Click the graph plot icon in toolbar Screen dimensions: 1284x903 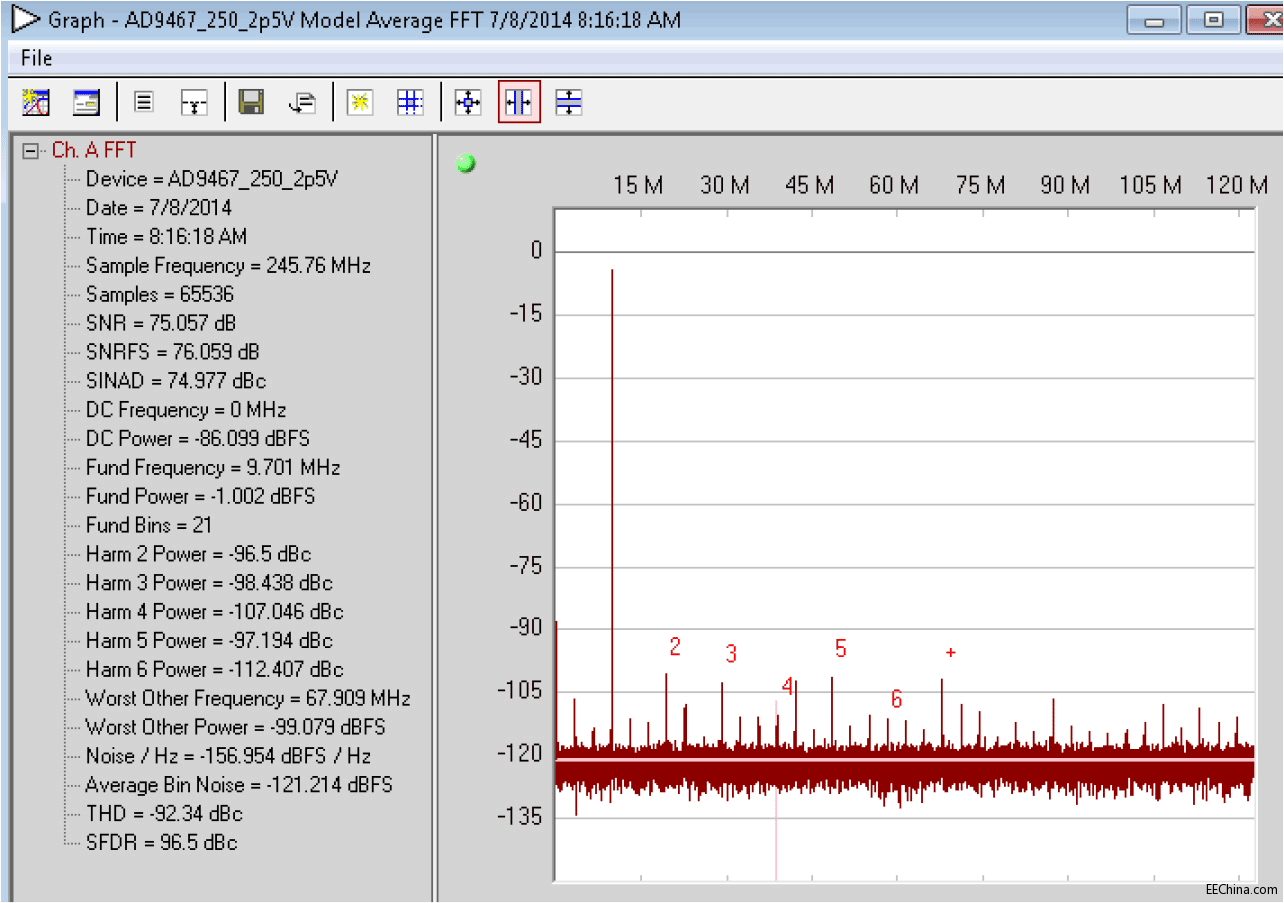(36, 102)
